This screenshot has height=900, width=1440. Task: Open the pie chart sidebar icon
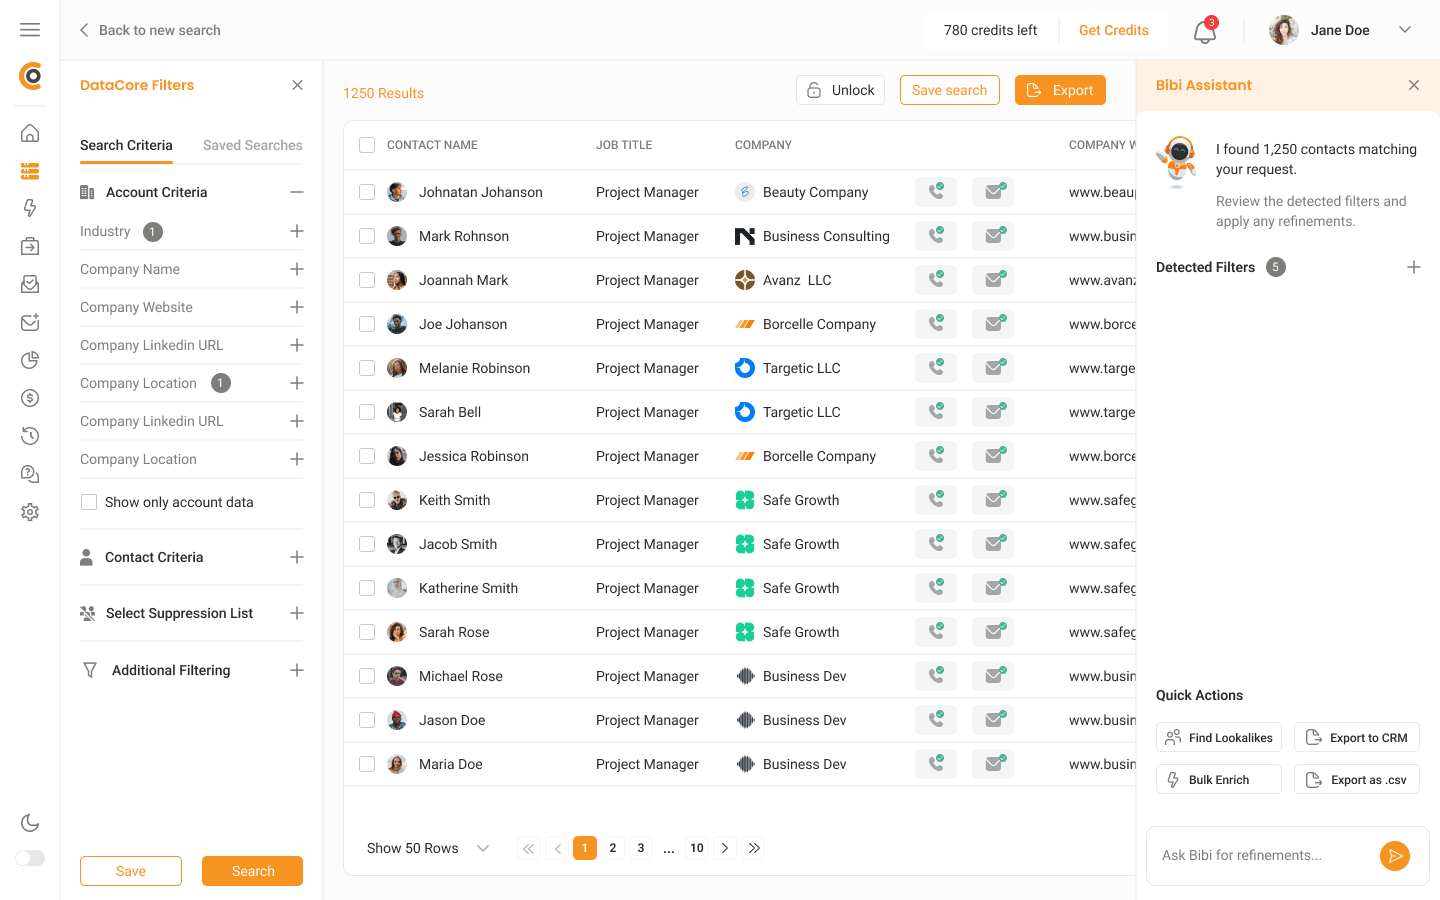[x=30, y=360]
